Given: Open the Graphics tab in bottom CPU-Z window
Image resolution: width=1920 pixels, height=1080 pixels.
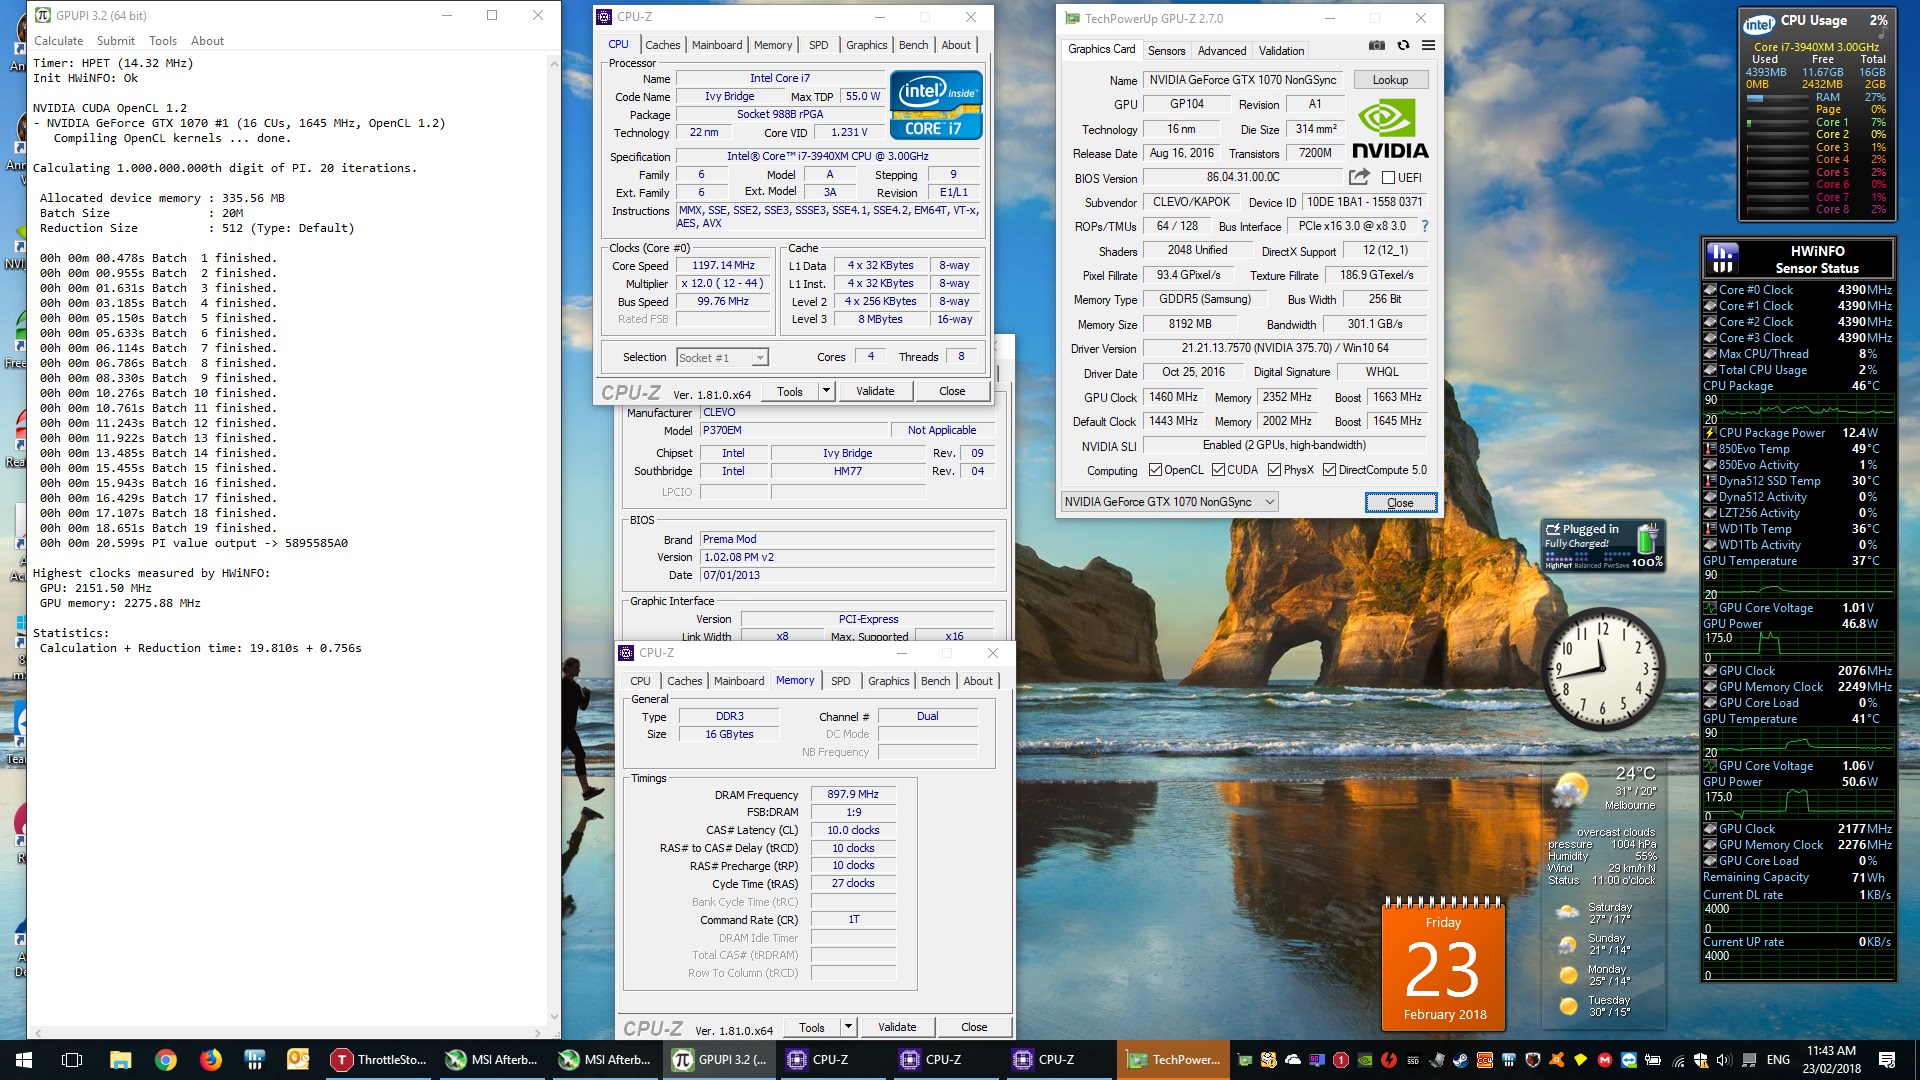Looking at the screenshot, I should (888, 681).
